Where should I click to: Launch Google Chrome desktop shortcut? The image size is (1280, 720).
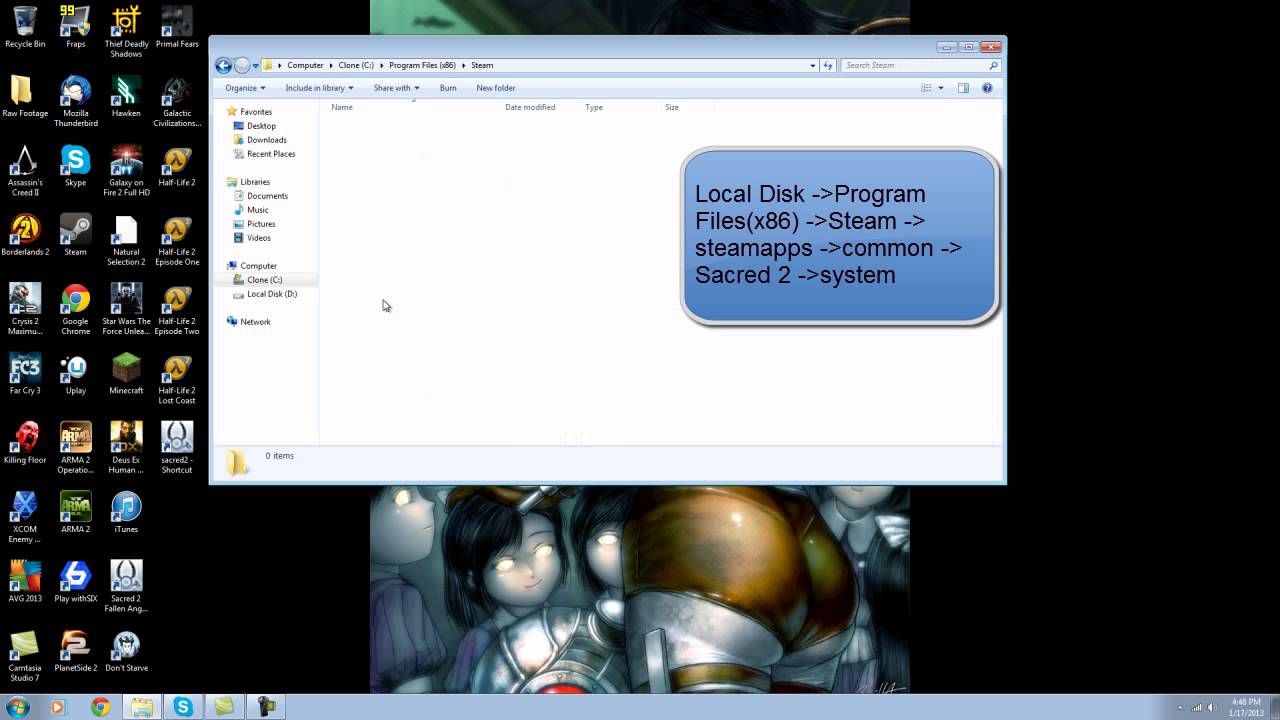click(75, 310)
